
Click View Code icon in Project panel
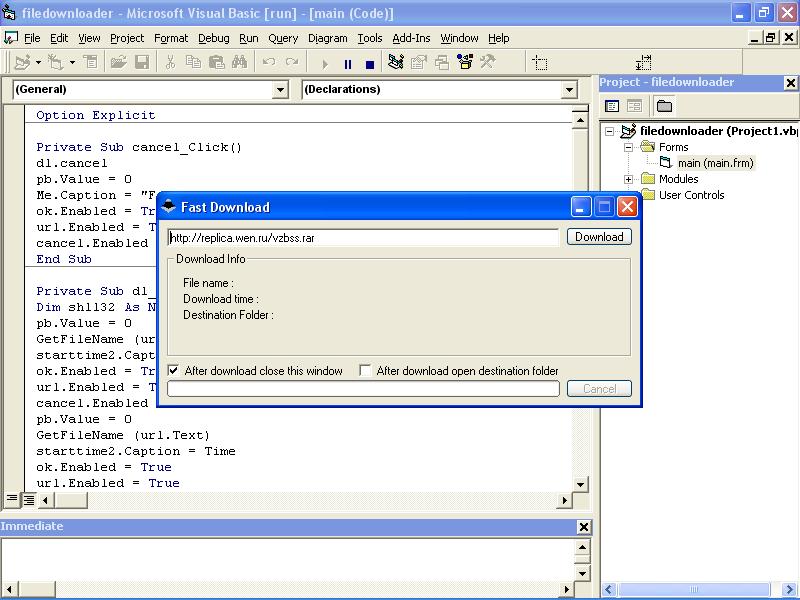pyautogui.click(x=612, y=106)
